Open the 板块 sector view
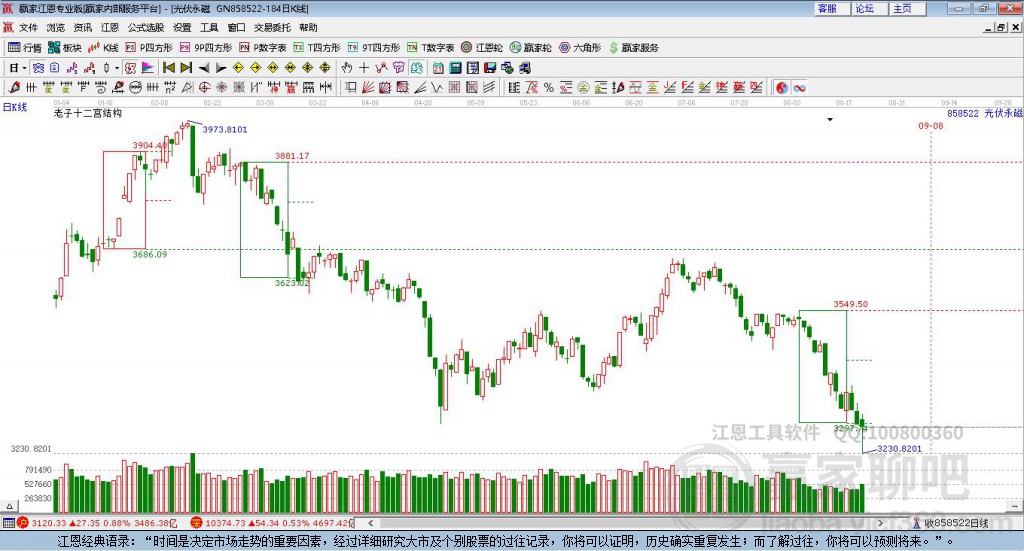 [x=64, y=48]
